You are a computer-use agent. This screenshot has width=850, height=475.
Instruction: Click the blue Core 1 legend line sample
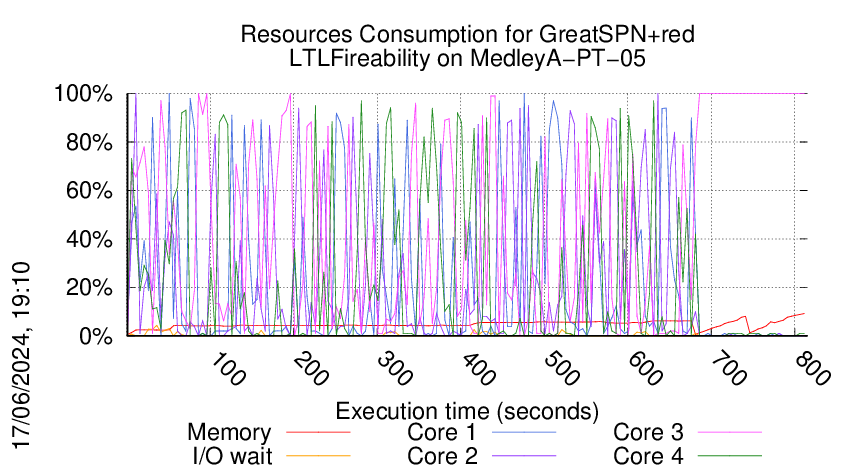[x=524, y=432]
